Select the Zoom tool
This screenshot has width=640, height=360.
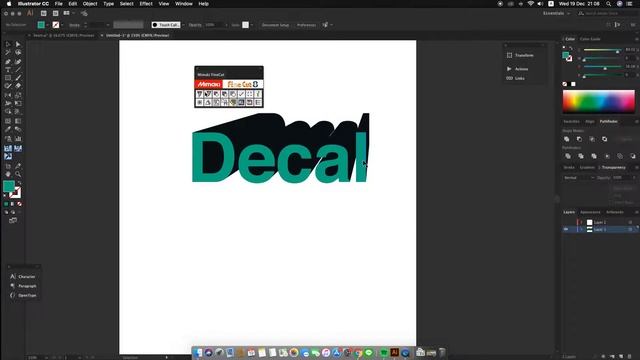(x=18, y=174)
